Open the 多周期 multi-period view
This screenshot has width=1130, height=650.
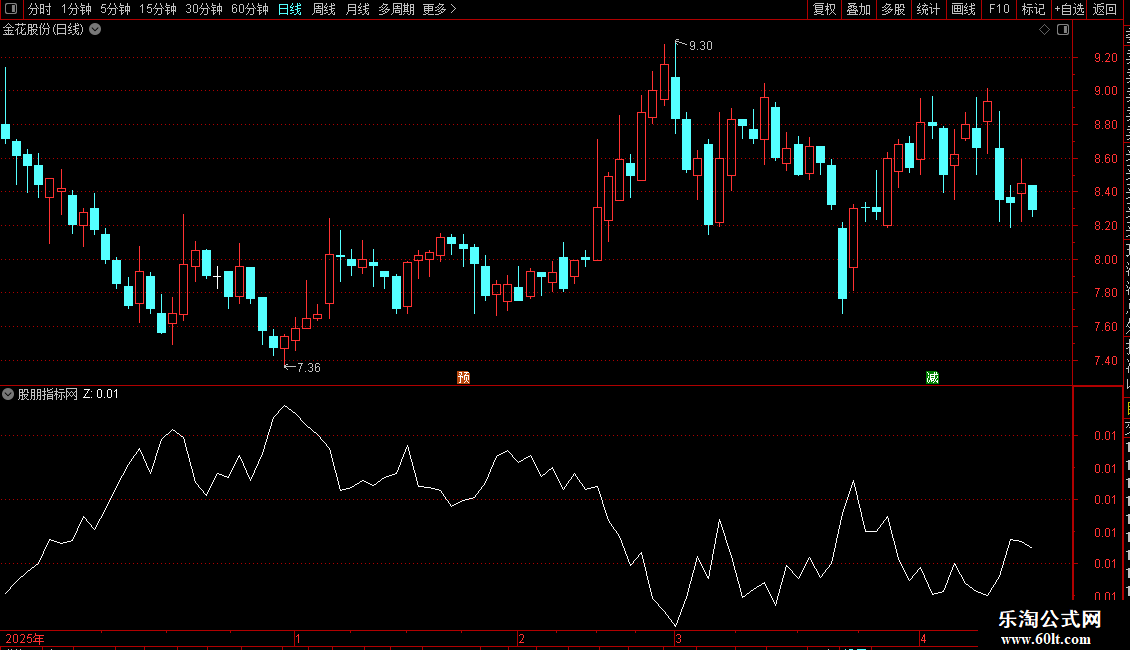point(396,9)
